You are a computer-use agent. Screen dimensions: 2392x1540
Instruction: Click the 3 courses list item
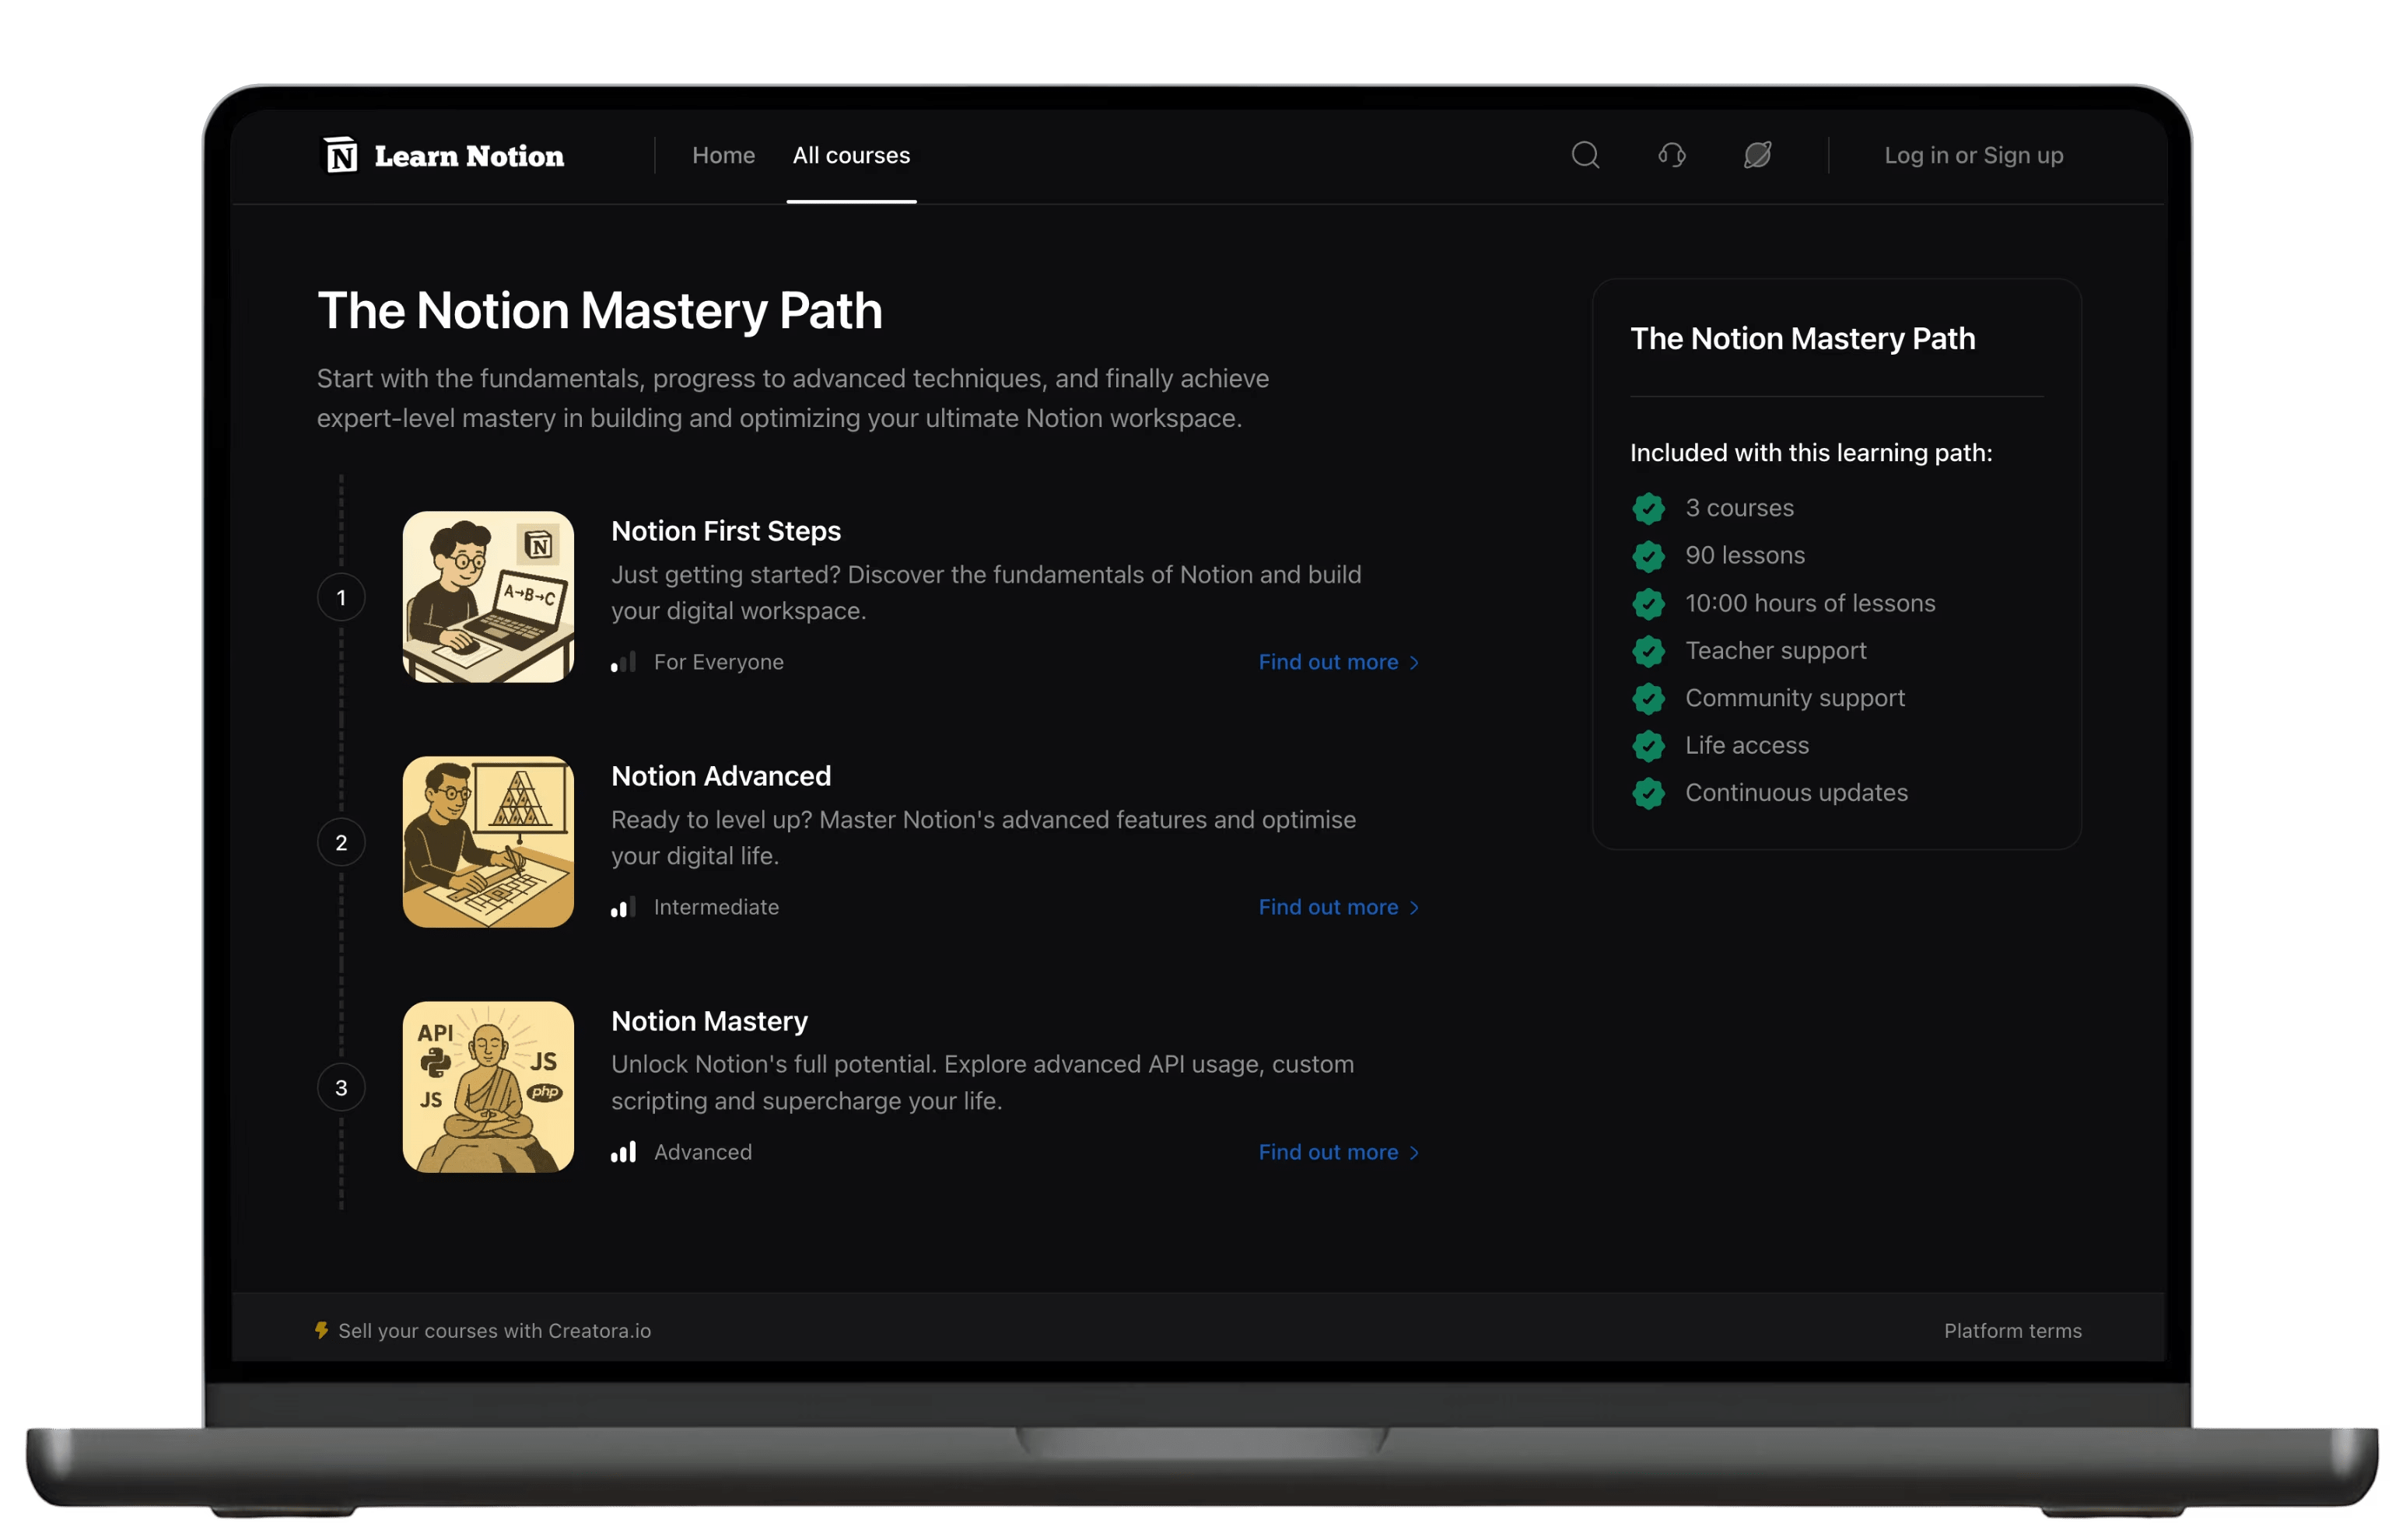click(x=1740, y=508)
